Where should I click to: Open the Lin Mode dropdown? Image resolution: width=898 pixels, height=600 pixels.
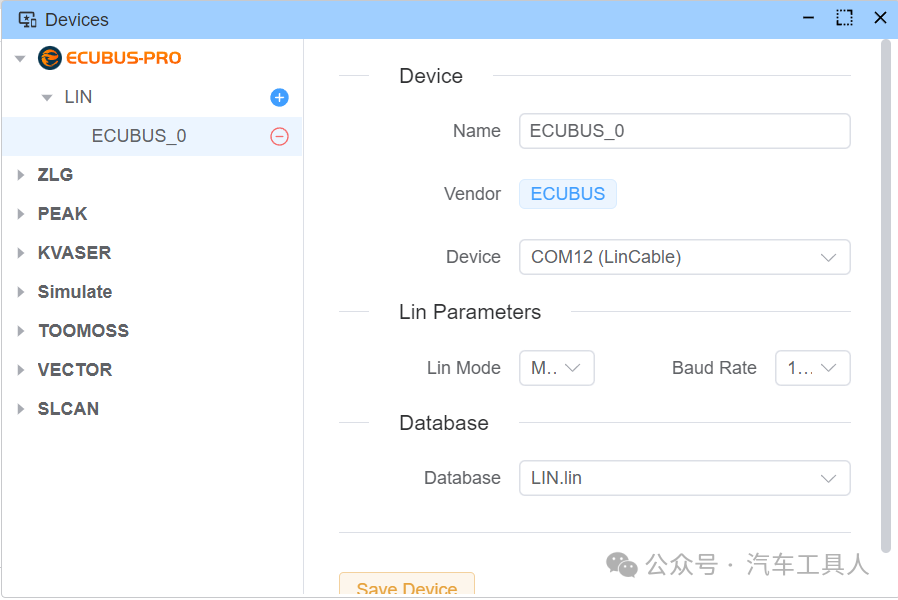pos(556,368)
